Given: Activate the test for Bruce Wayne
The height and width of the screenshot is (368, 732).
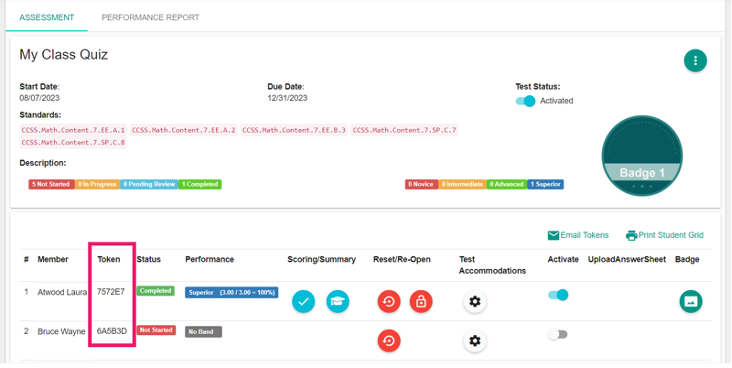Looking at the screenshot, I should [x=558, y=334].
